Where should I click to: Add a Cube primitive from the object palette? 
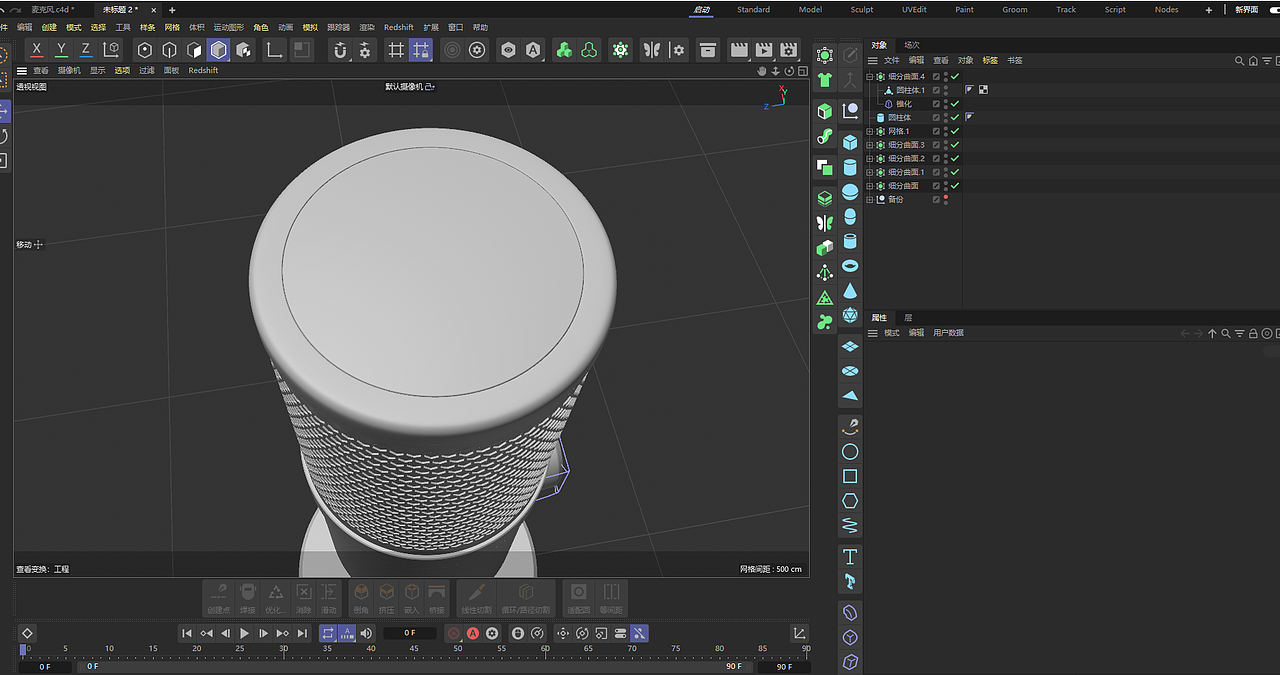coord(850,143)
